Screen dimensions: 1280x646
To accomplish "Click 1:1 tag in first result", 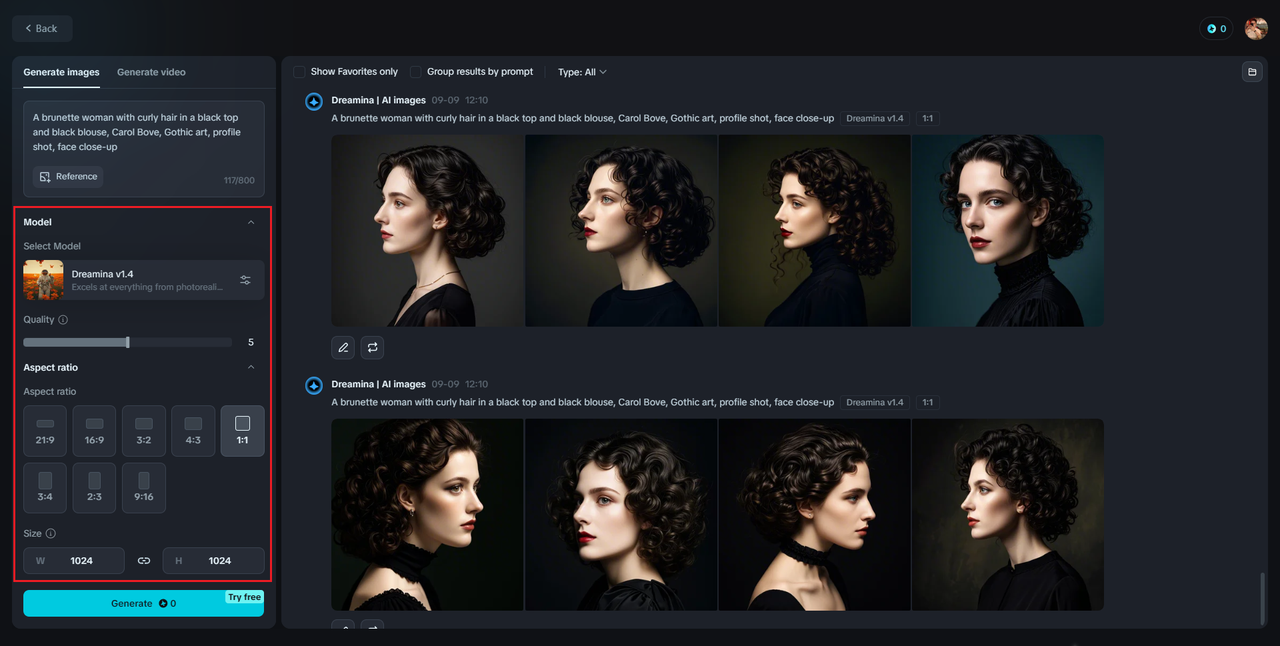I will pyautogui.click(x=927, y=118).
